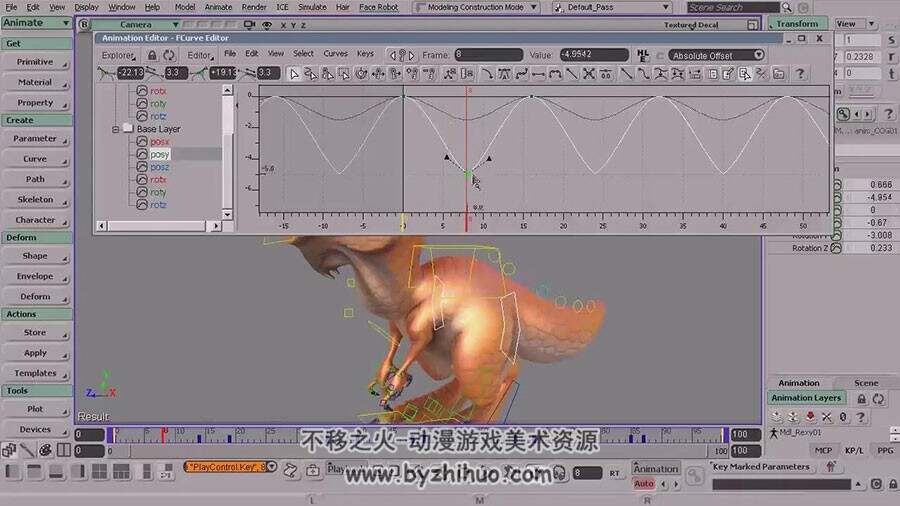Select the posy curve in Base Layer

click(x=159, y=154)
